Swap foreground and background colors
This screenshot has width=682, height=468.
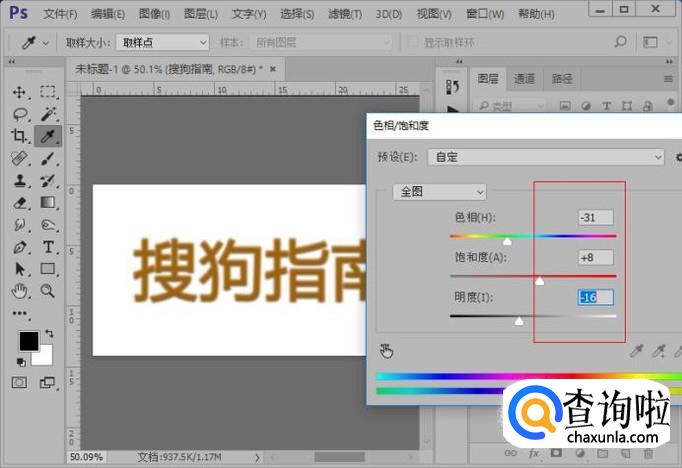pos(49,334)
